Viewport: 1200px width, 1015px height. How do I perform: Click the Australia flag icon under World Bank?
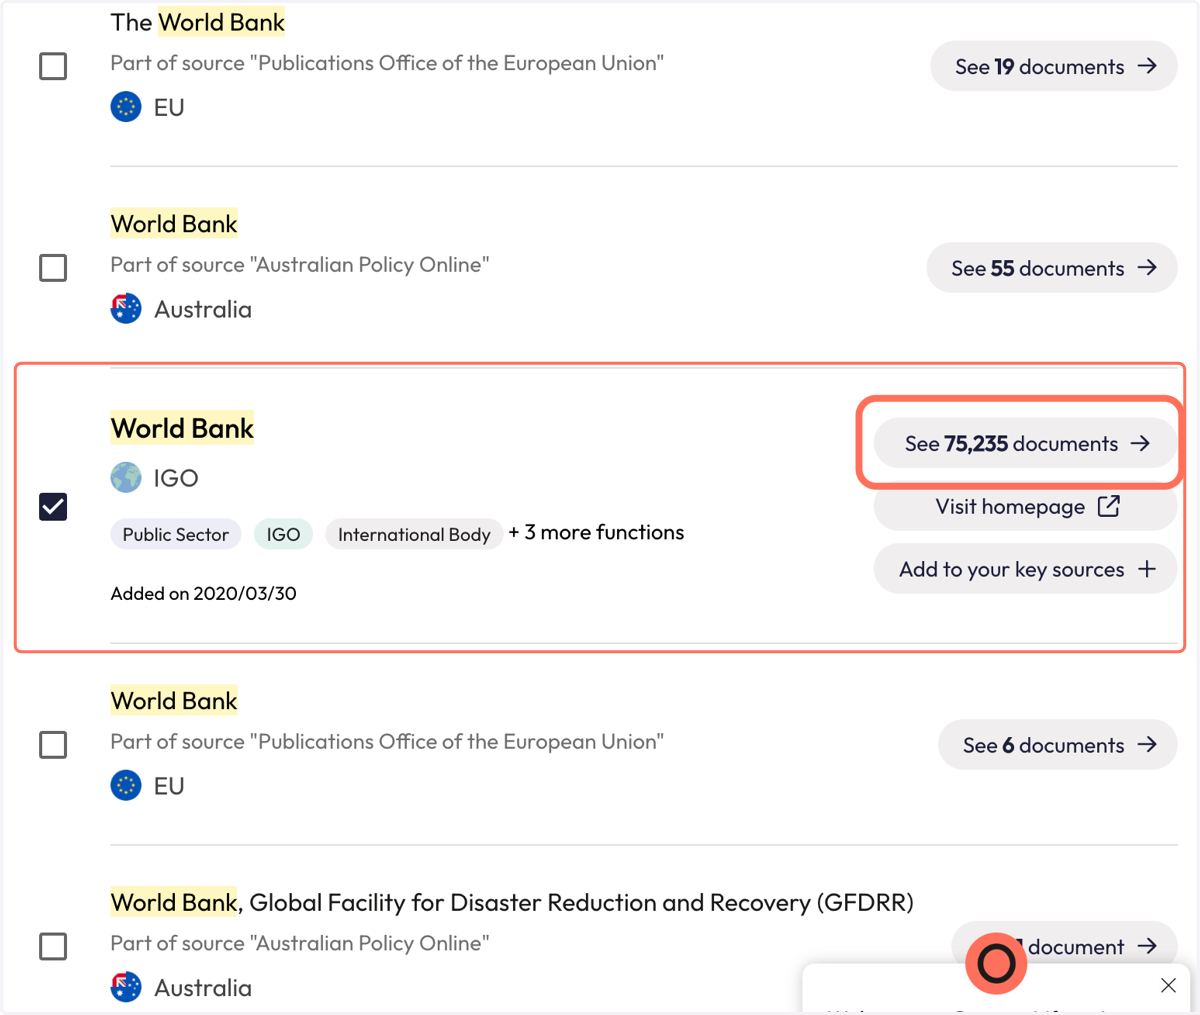(126, 309)
